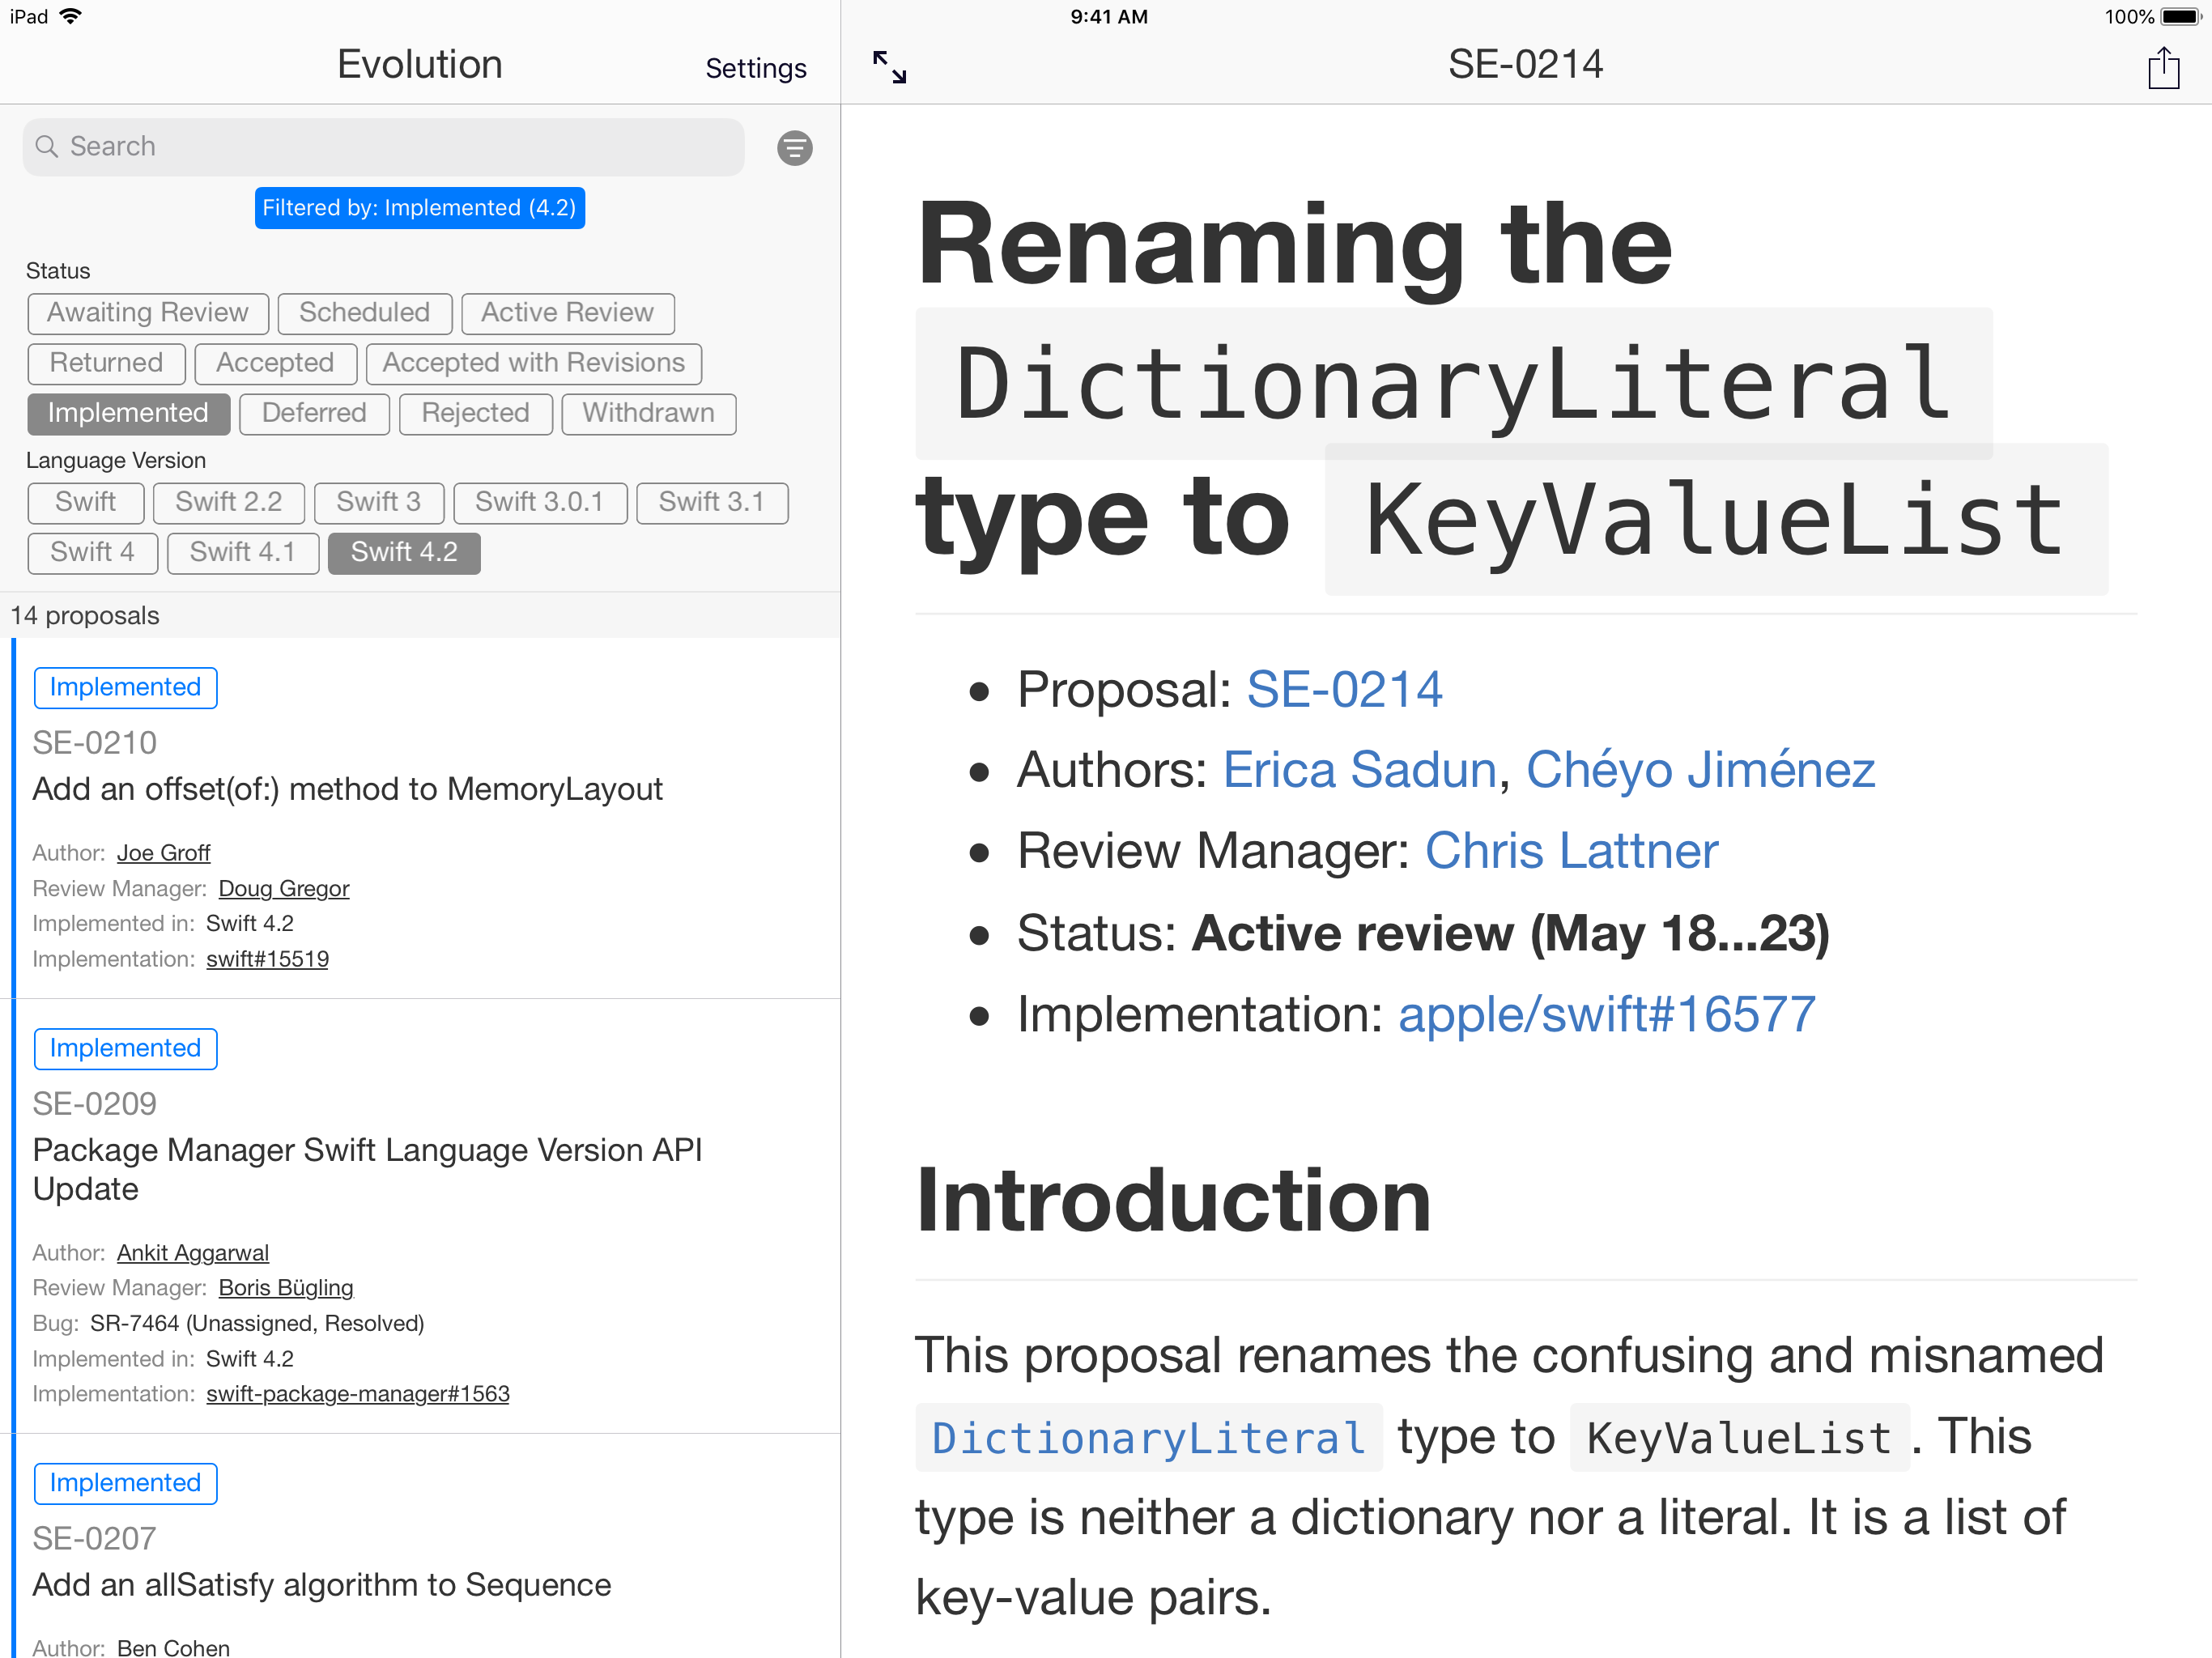Click in the Search field
The height and width of the screenshot is (1658, 2212).
400,147
